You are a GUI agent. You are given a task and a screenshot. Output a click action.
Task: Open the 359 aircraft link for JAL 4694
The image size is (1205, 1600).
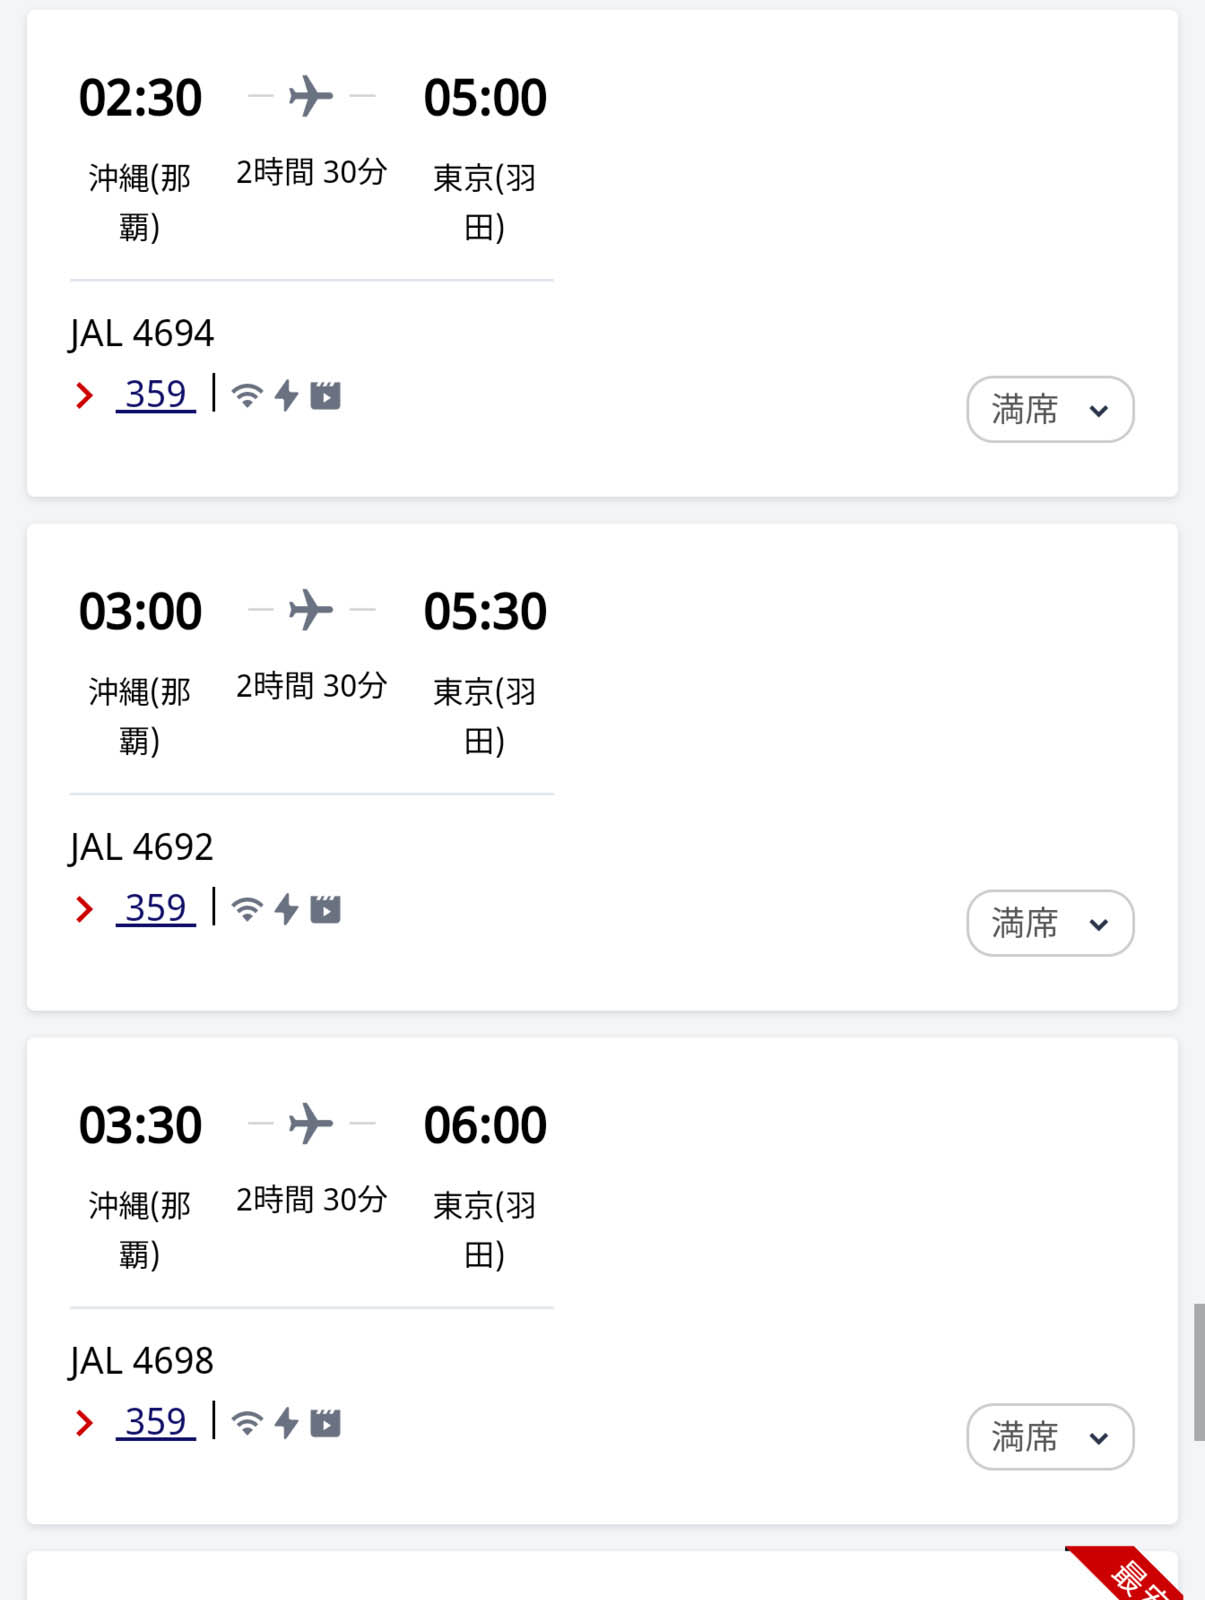[156, 394]
